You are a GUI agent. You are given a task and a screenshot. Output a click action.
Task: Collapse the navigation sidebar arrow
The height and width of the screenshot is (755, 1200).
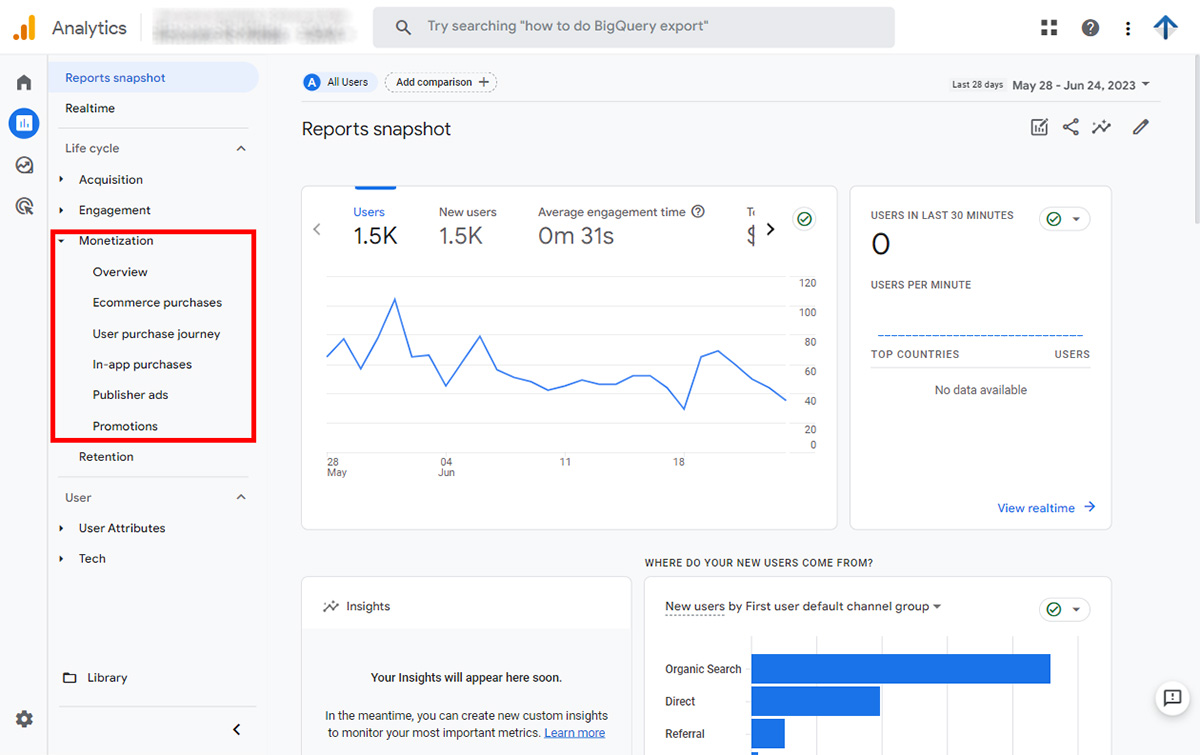point(237,730)
